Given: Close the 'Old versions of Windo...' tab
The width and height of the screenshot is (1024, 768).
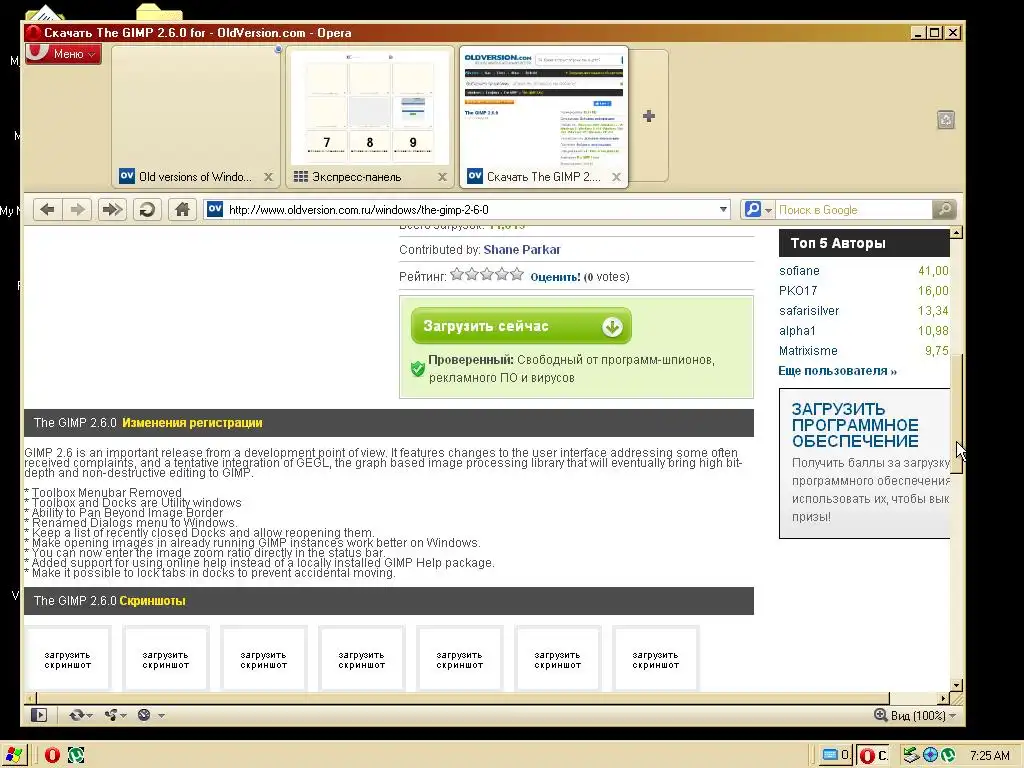Looking at the screenshot, I should pos(268,177).
